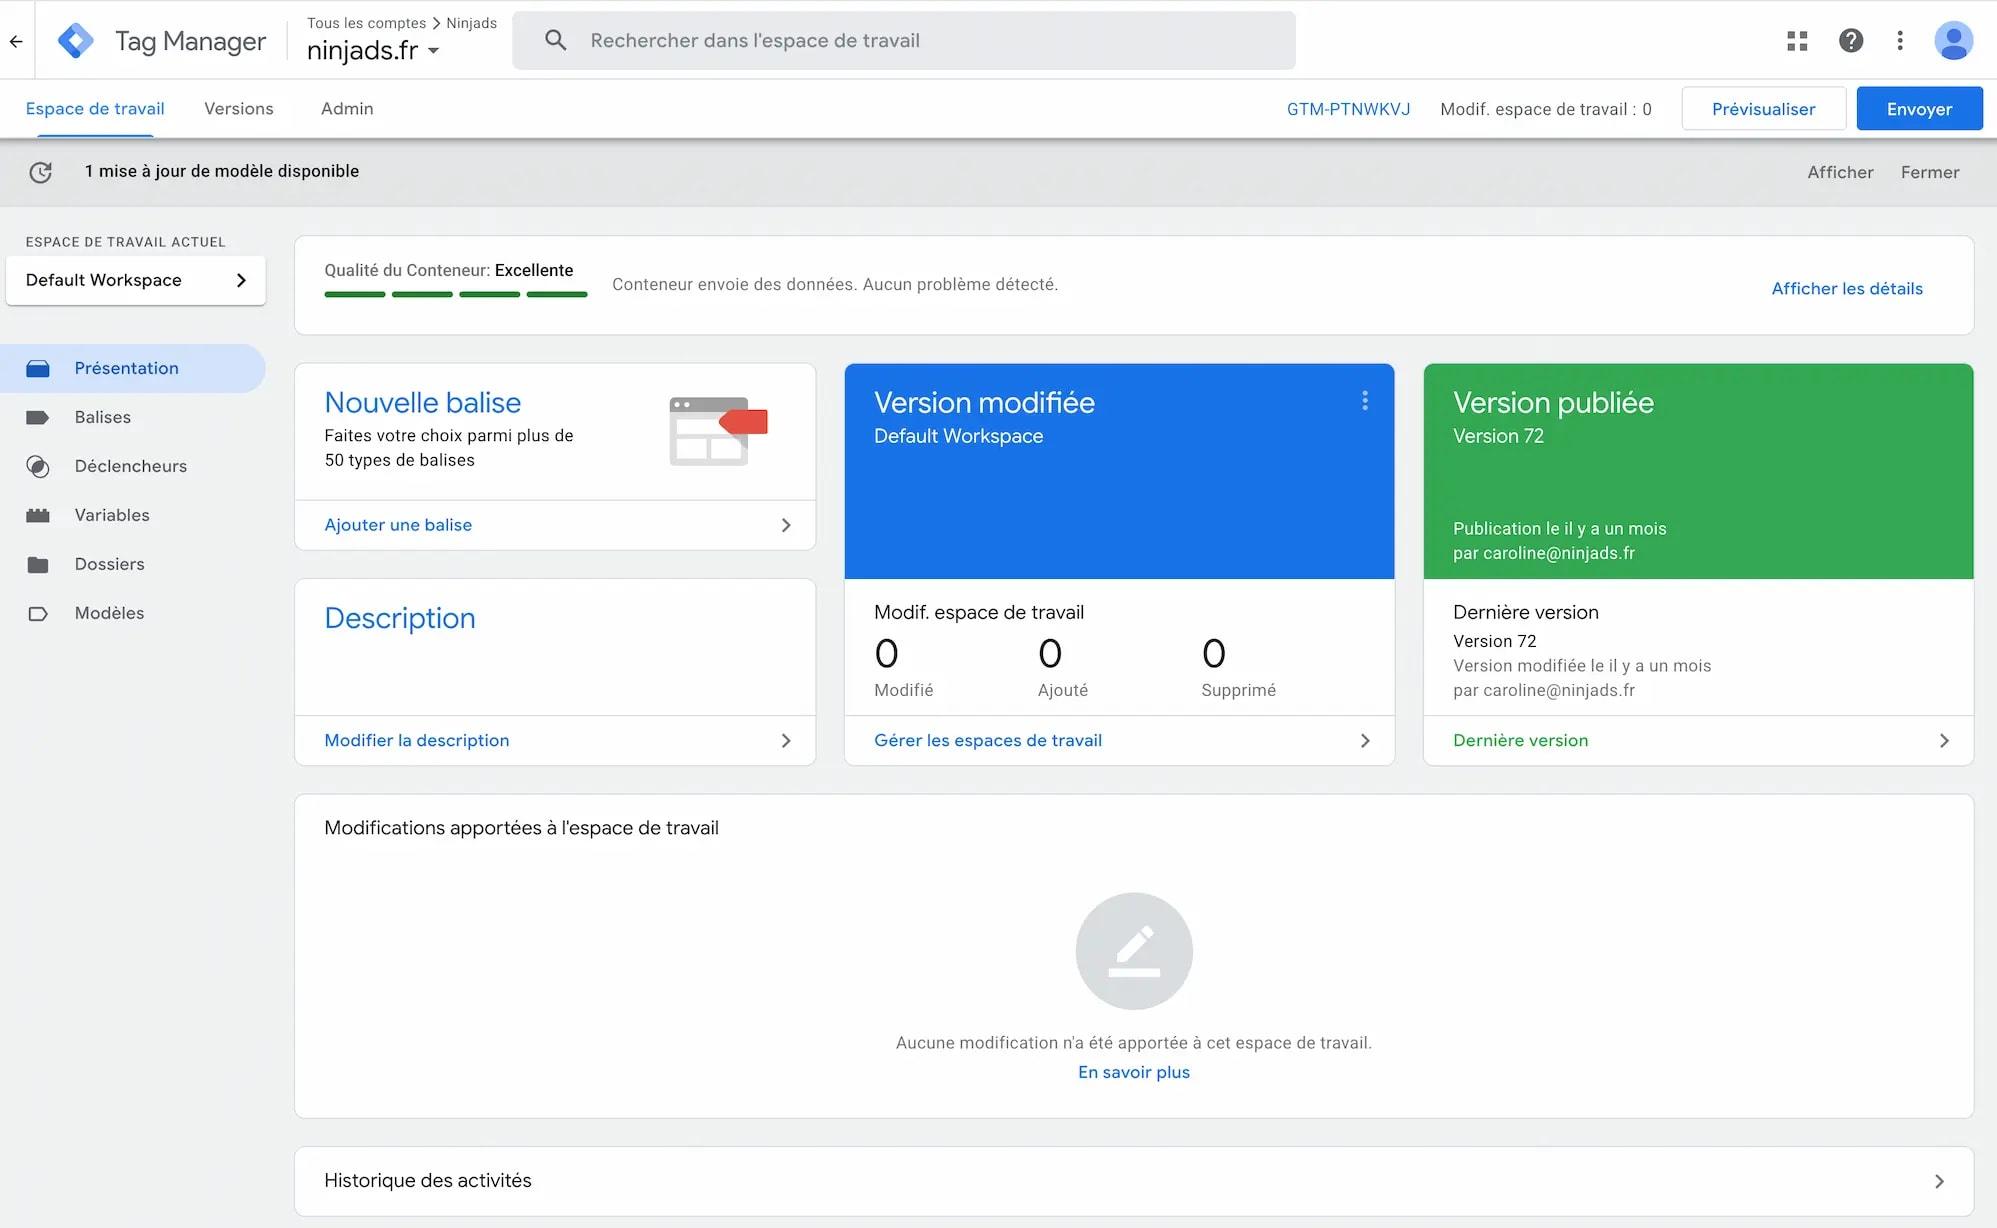Open the Admin tab
The image size is (1997, 1228).
tap(346, 108)
